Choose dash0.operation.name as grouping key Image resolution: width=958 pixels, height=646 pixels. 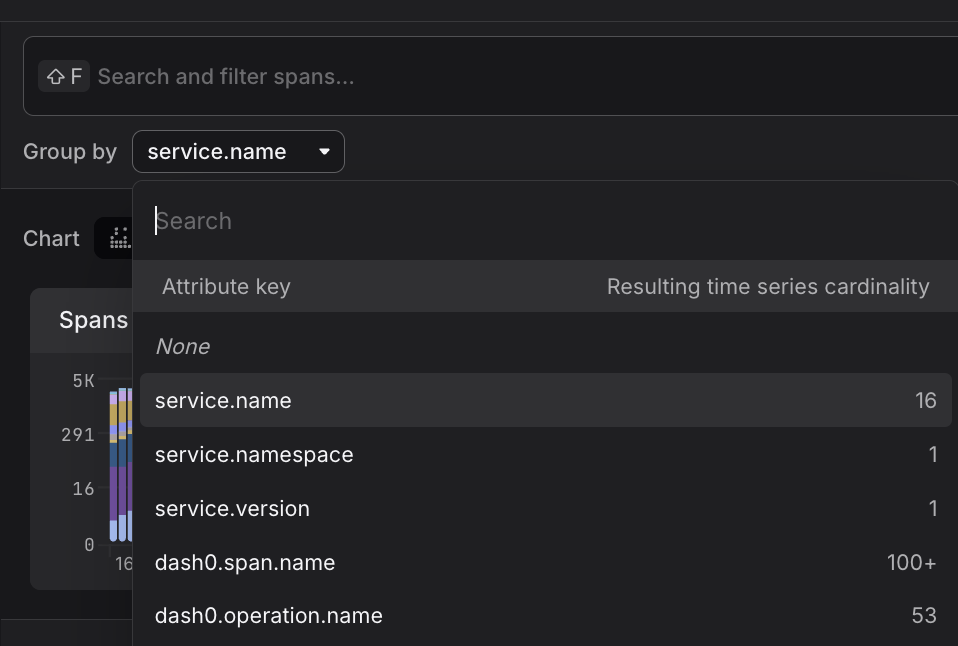tap(268, 616)
